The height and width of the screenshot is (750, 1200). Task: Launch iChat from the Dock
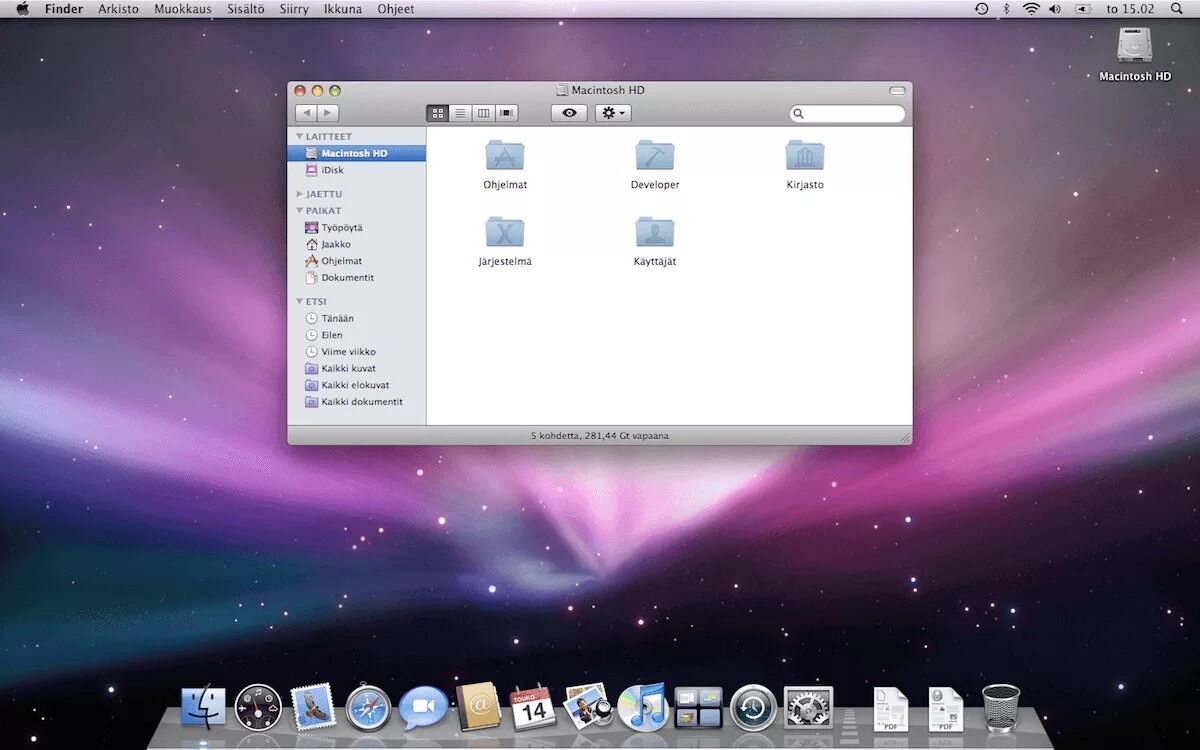[x=423, y=707]
